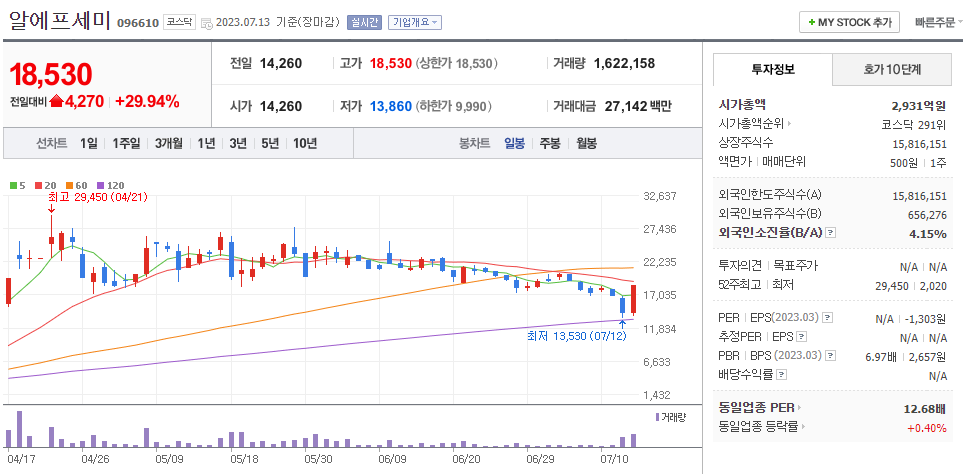Select the 주봉 candlestick chart
Viewport: 966px width, 474px height.
click(550, 144)
